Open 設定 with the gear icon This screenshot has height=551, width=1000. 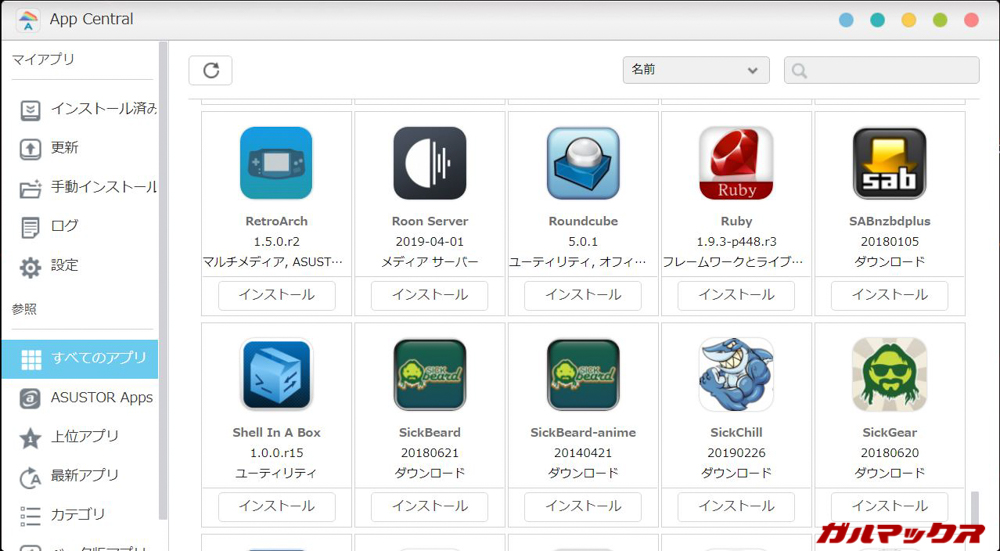[65, 266]
